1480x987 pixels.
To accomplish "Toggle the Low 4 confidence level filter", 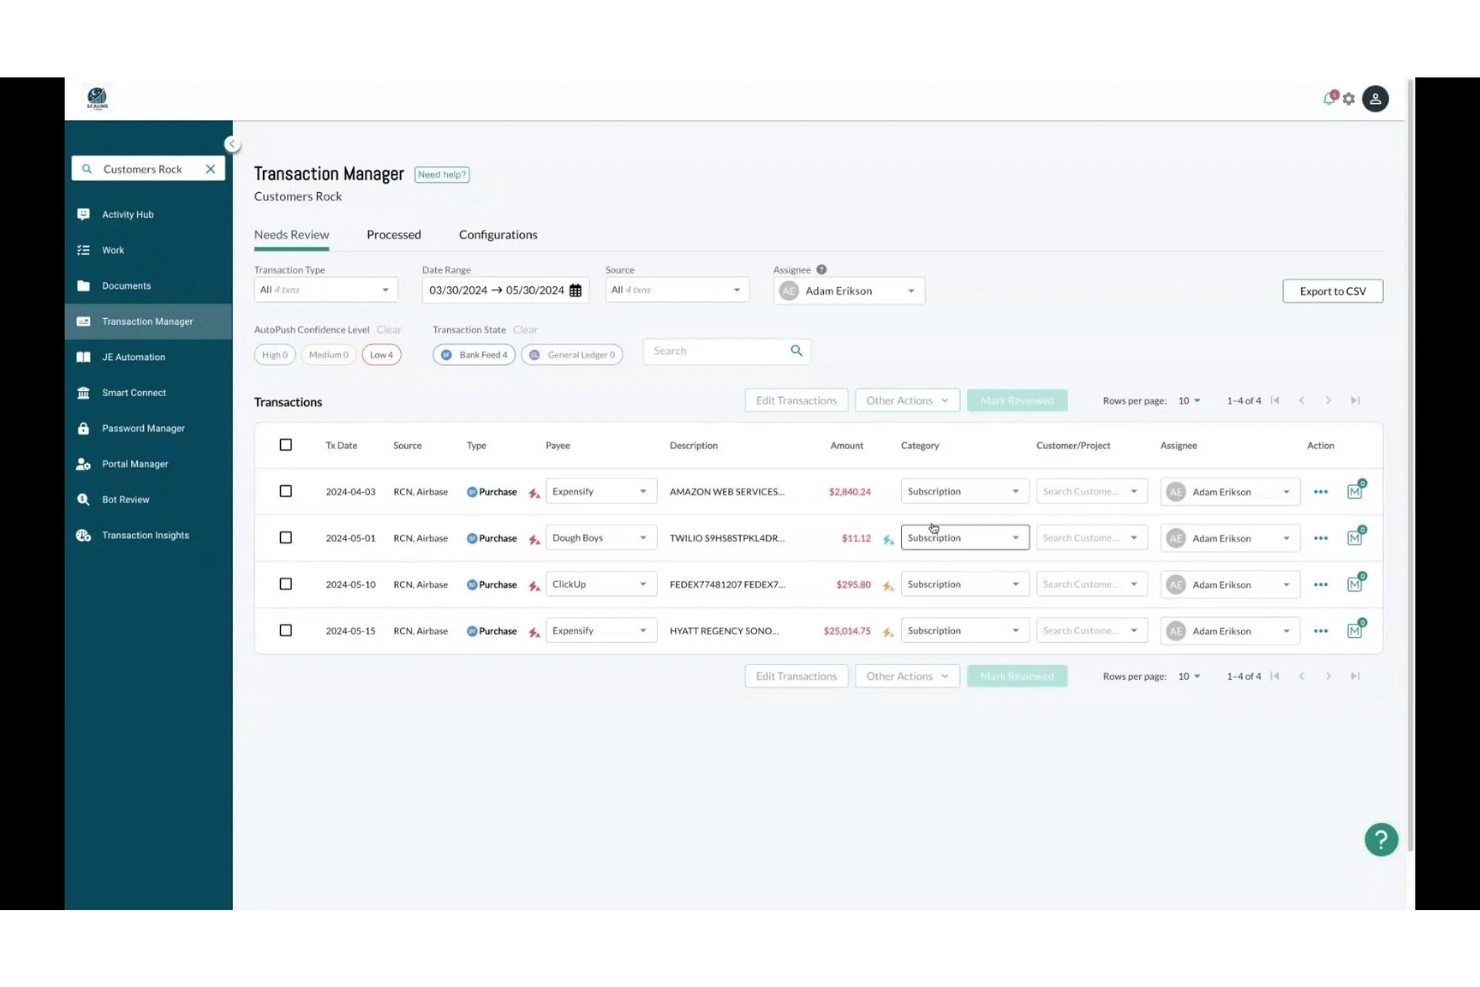I will 381,354.
